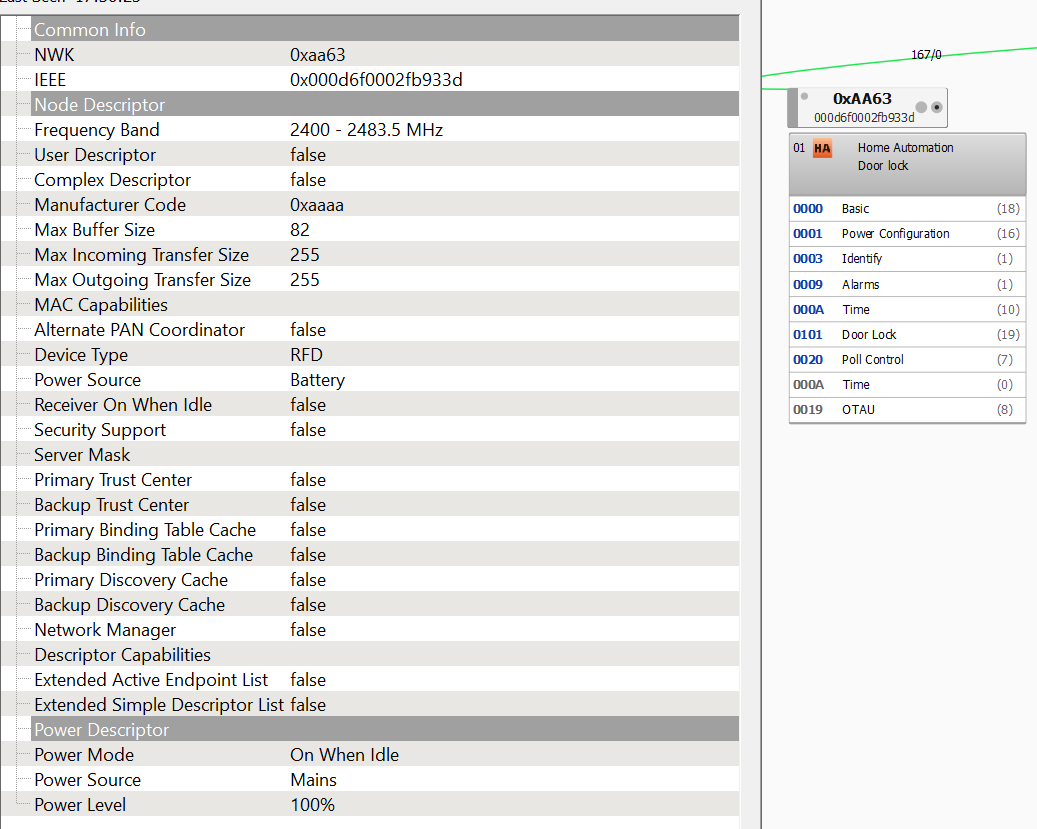Open the 0003 Identify cluster

[907, 259]
